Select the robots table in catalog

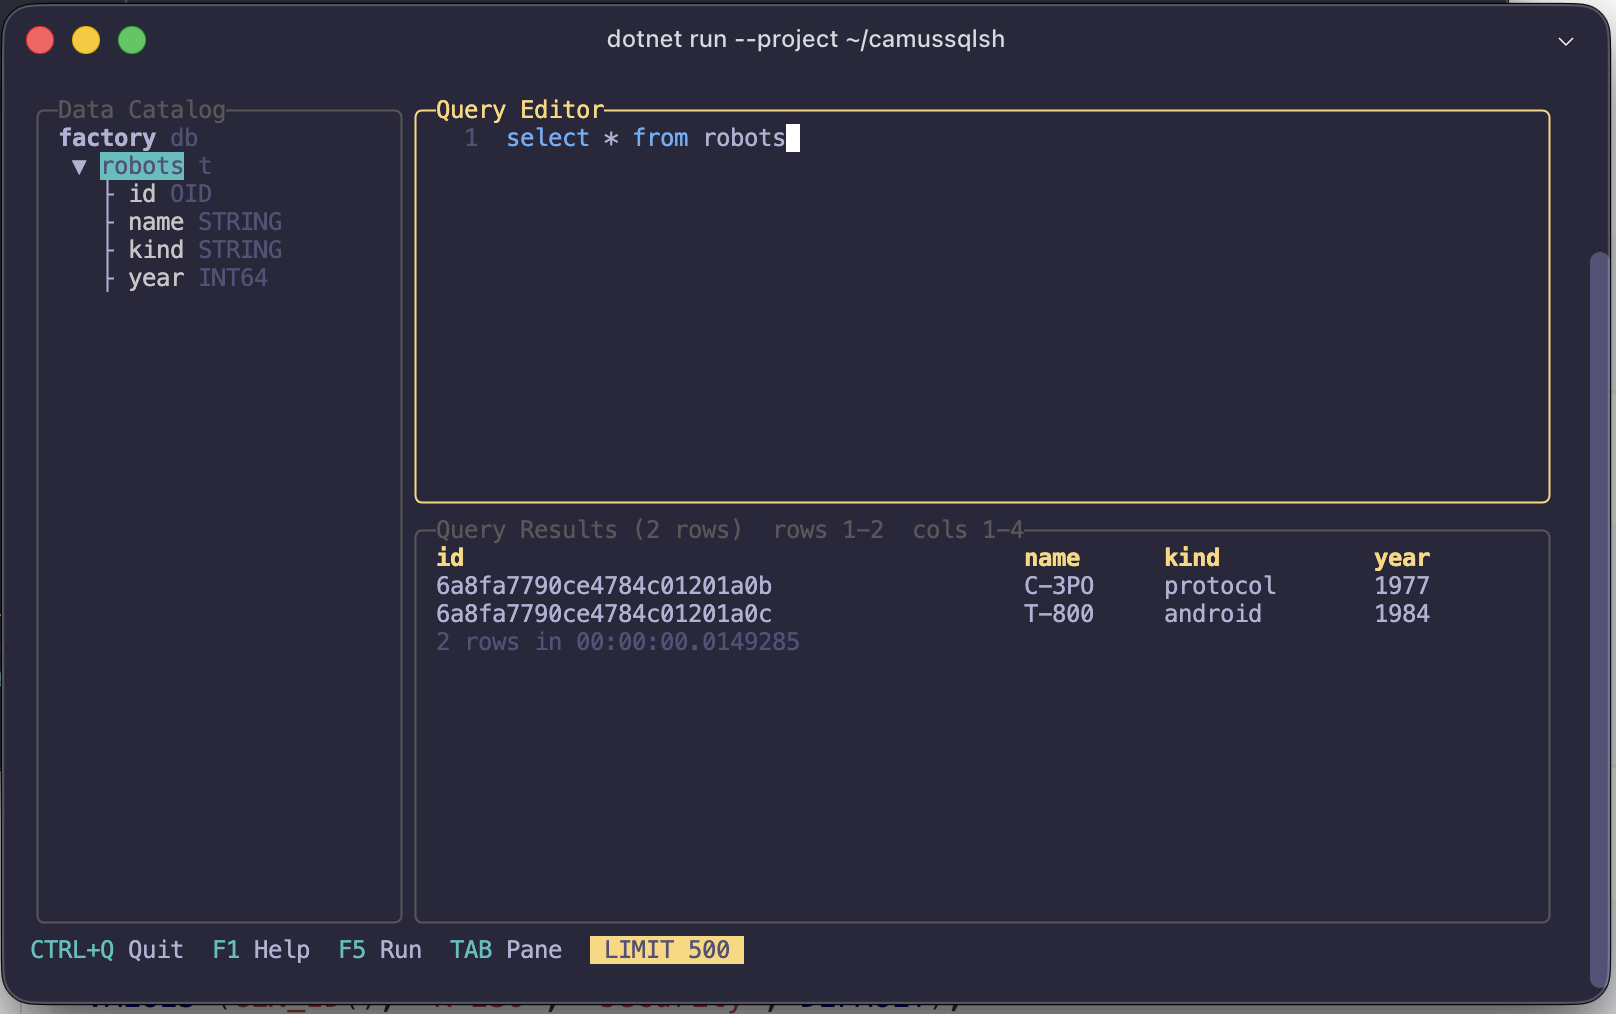(142, 166)
